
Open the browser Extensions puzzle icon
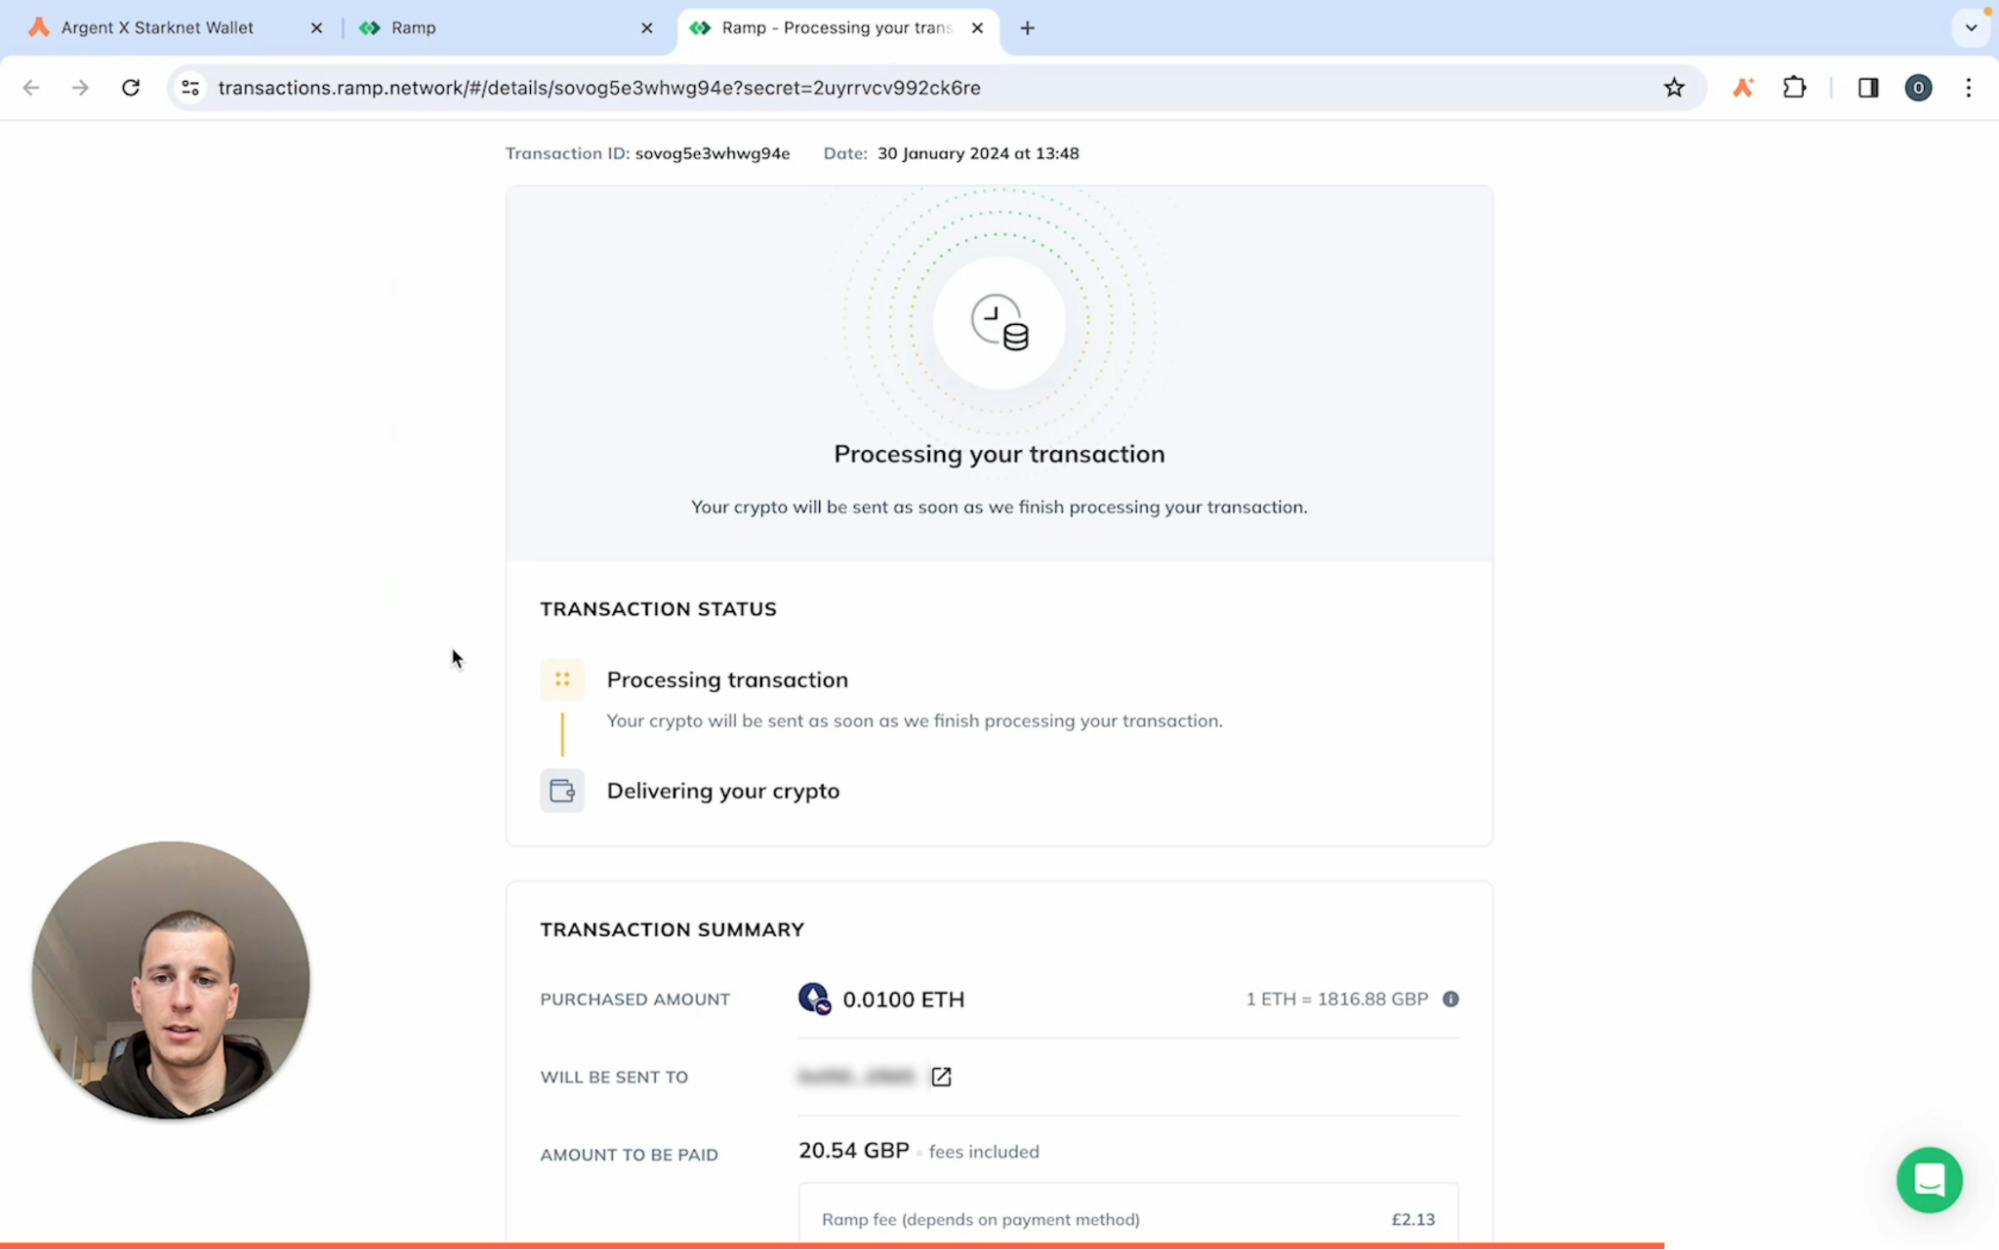pyautogui.click(x=1795, y=88)
